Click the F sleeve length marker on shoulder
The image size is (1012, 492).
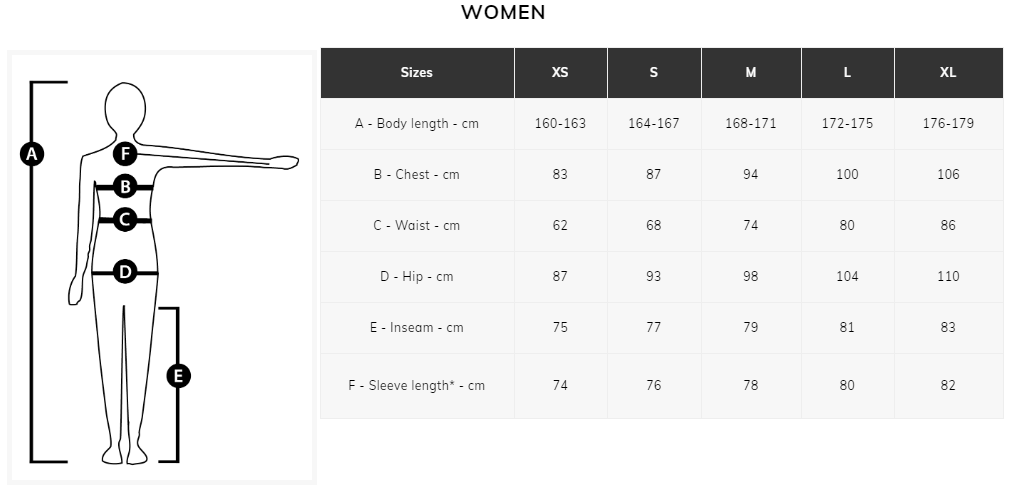(124, 154)
